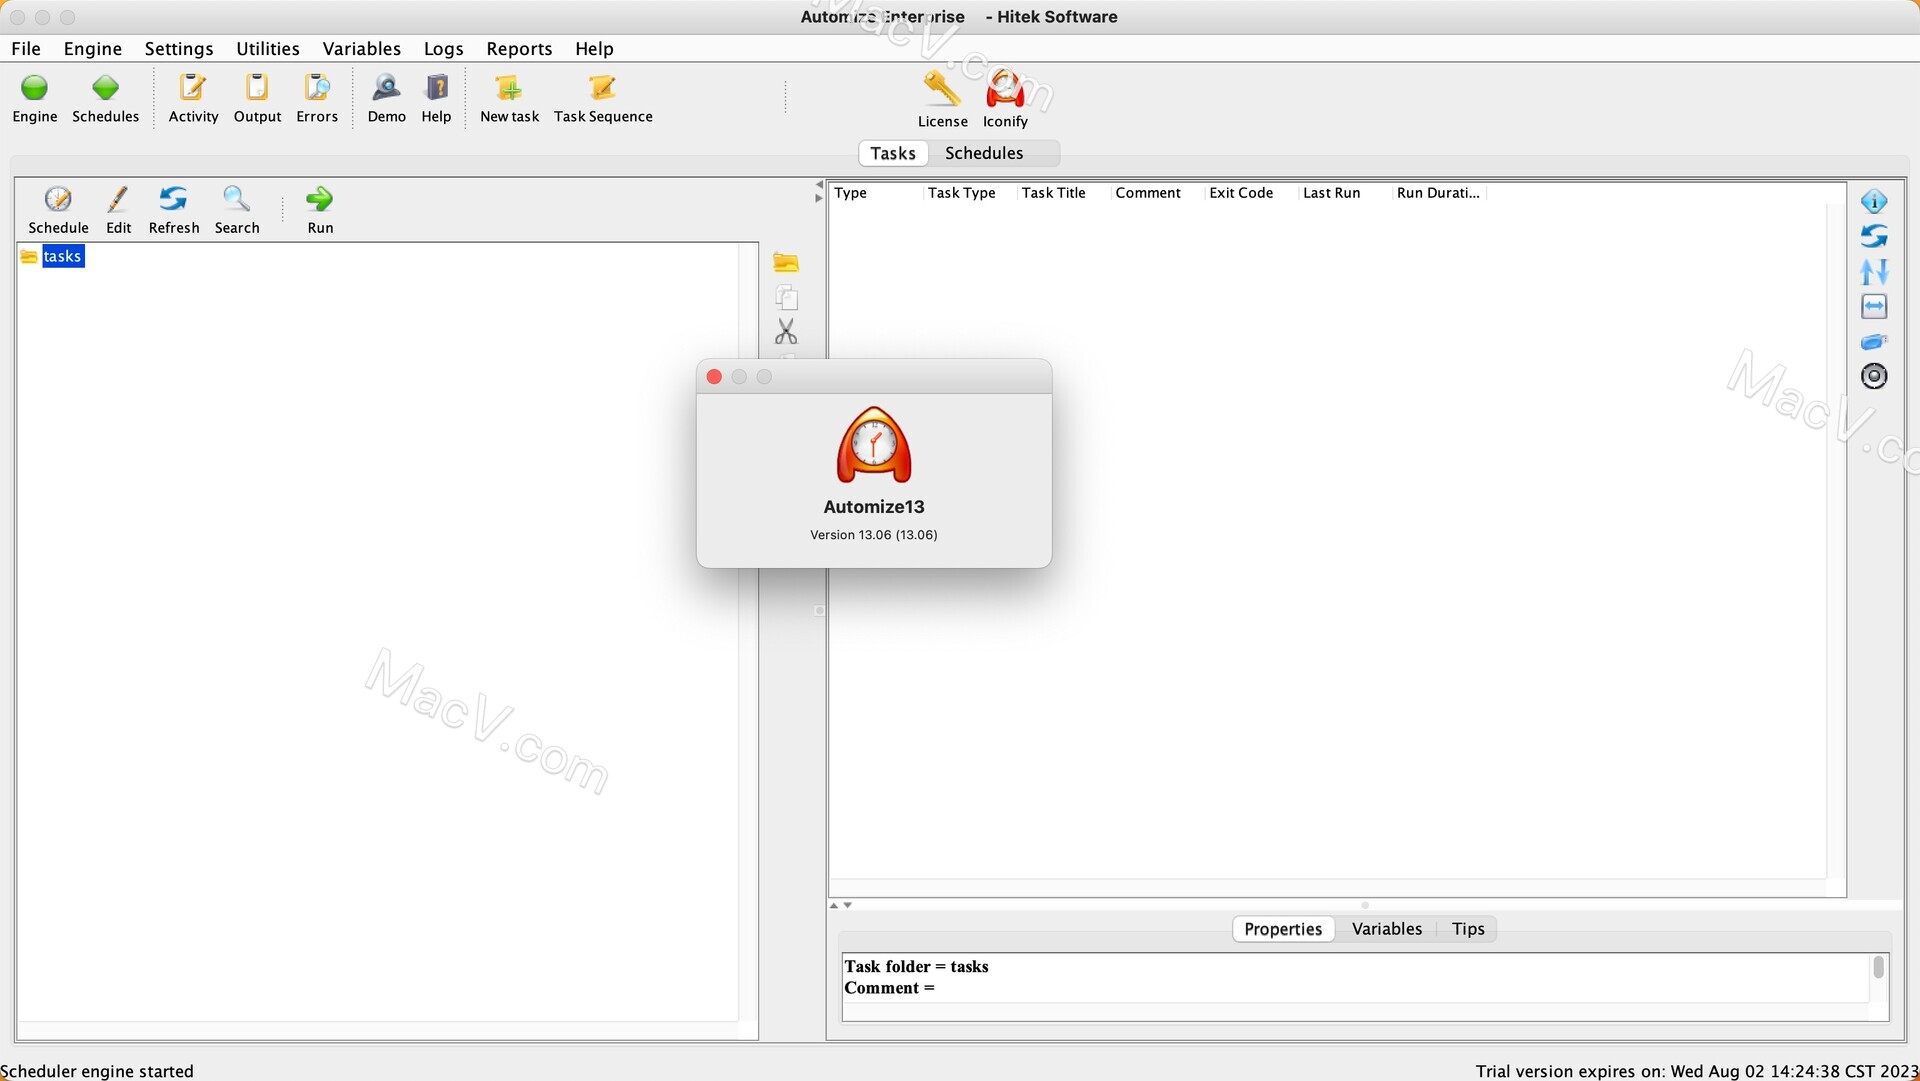This screenshot has height=1081, width=1920.
Task: Open Search magnifier in tasks panel
Action: 237,210
